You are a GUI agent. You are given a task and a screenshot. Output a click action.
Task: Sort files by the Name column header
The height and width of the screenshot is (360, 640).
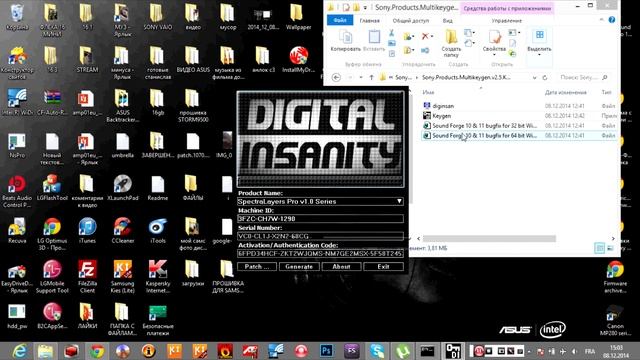[428, 92]
